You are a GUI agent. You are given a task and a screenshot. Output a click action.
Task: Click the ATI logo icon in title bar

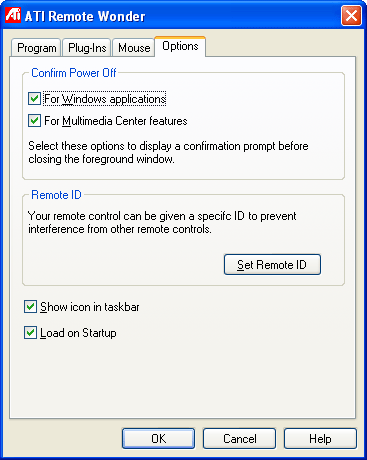[13, 15]
